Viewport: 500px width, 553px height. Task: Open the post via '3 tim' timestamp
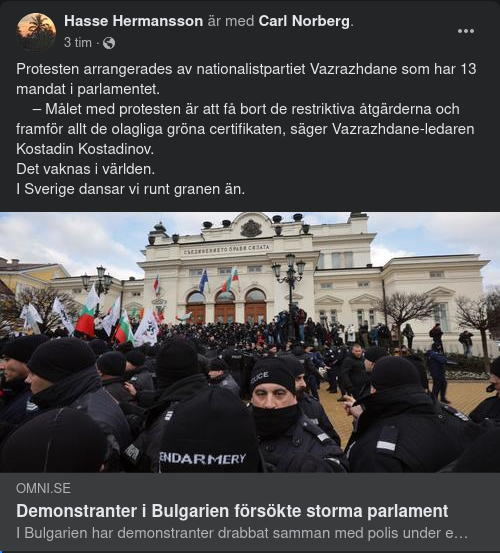(x=78, y=43)
